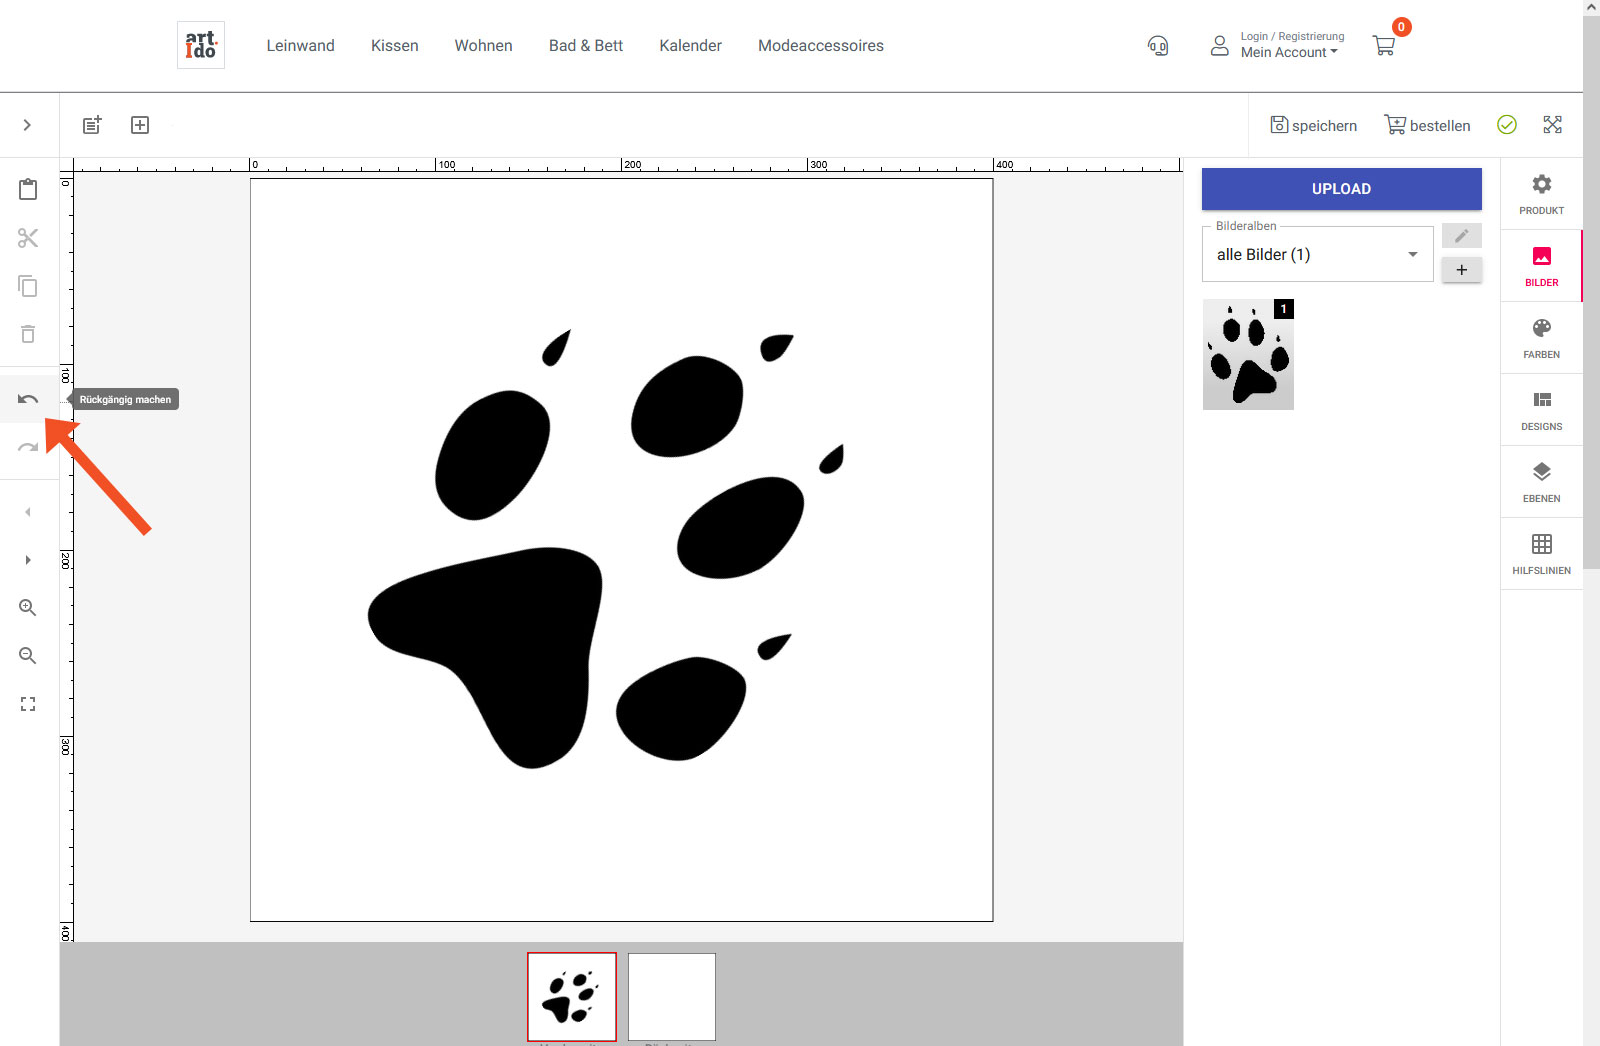Click the paw print on the canvas

[606, 549]
